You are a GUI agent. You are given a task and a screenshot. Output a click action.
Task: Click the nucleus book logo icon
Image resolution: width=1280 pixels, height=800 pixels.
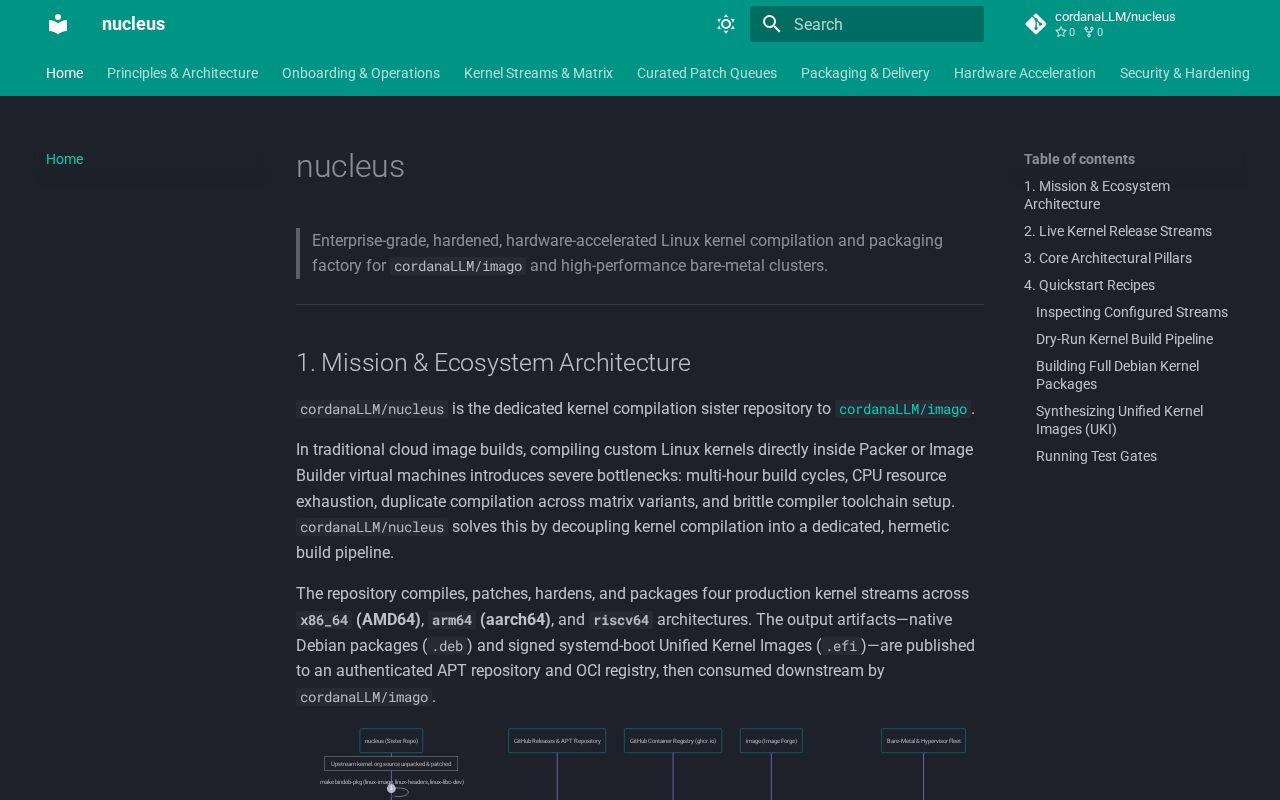58,24
